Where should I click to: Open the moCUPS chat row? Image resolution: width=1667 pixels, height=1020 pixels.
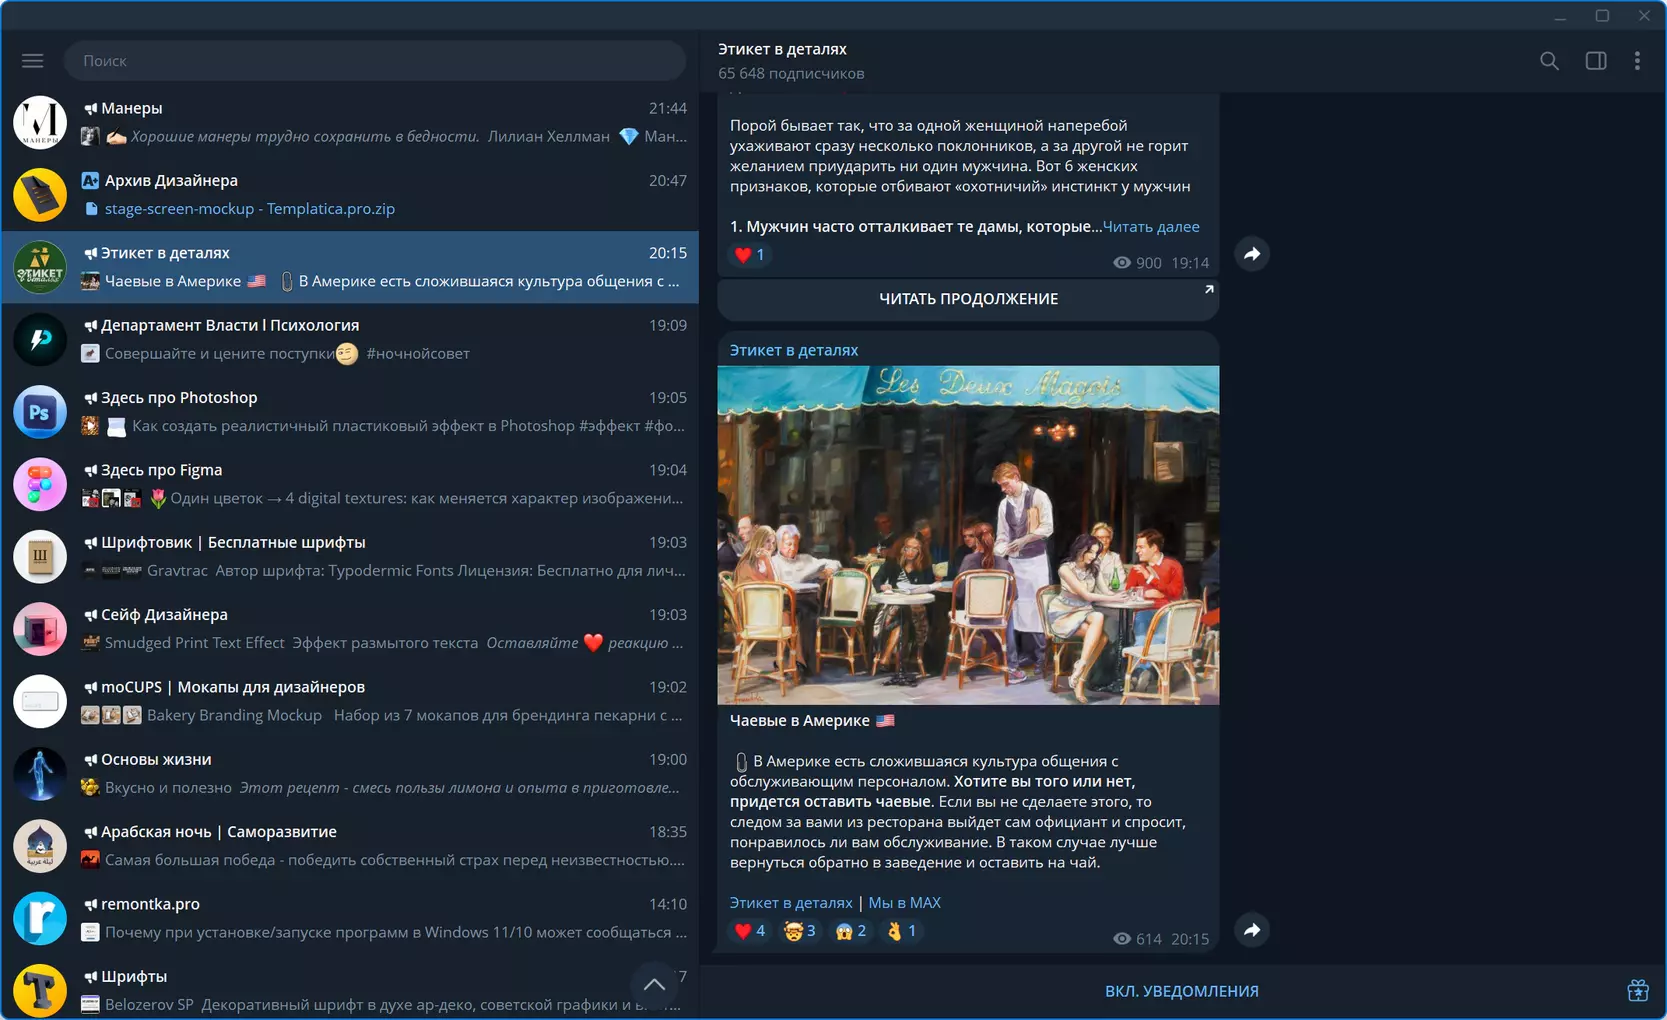350,701
